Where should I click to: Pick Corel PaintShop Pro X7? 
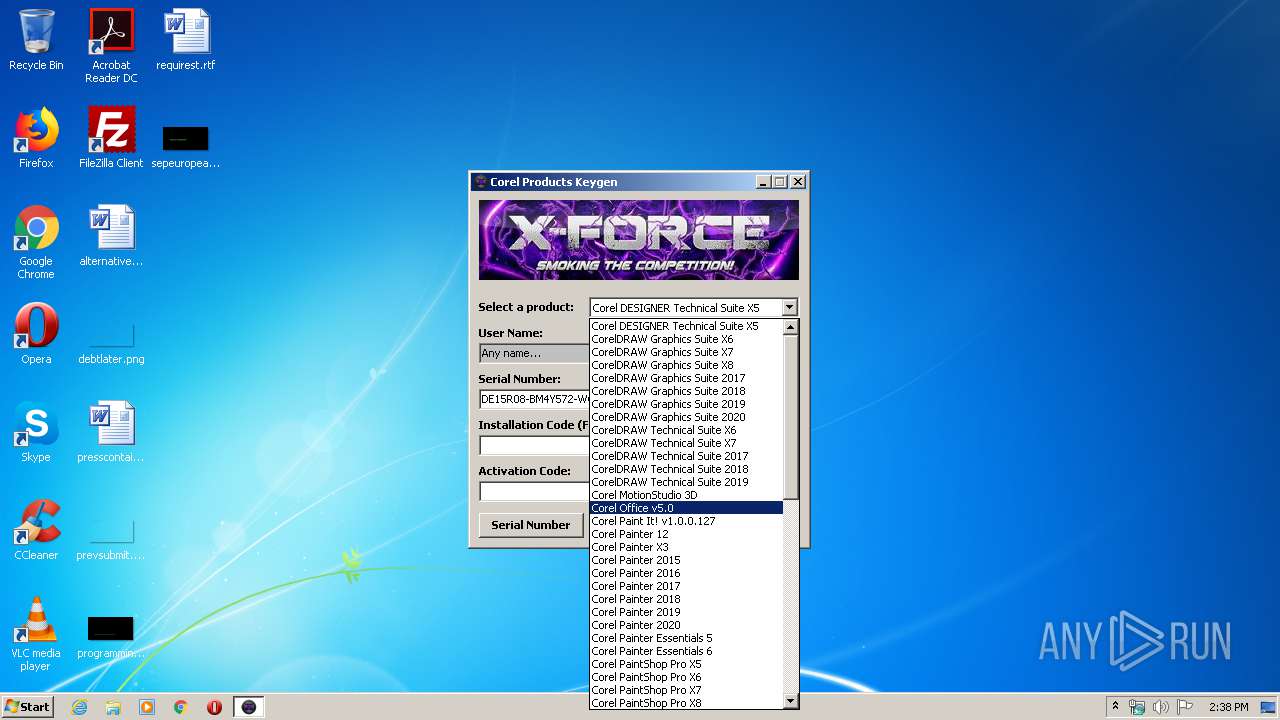point(686,690)
